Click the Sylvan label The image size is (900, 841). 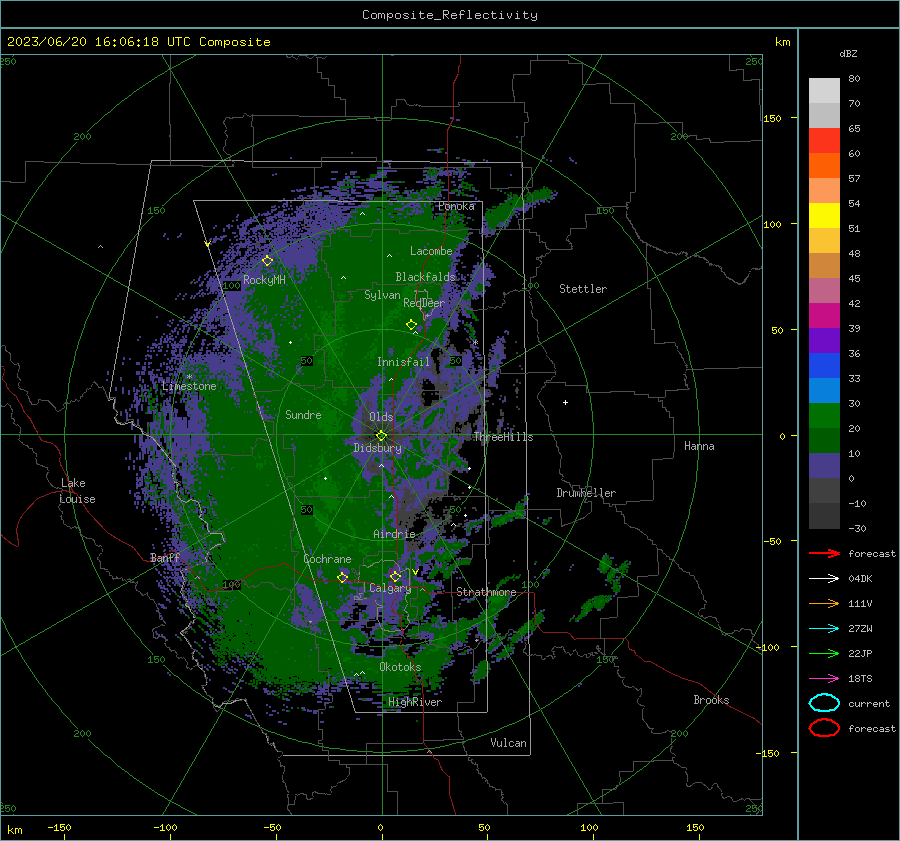(x=382, y=295)
